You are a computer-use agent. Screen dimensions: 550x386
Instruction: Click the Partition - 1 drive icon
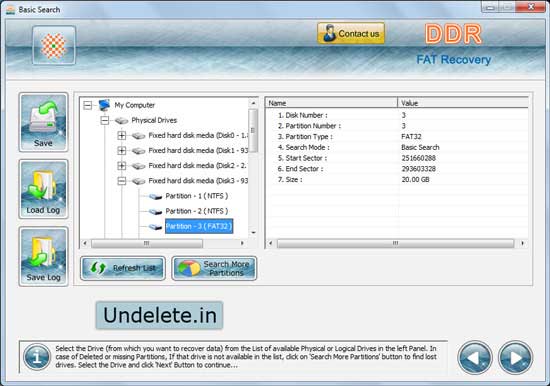point(155,197)
